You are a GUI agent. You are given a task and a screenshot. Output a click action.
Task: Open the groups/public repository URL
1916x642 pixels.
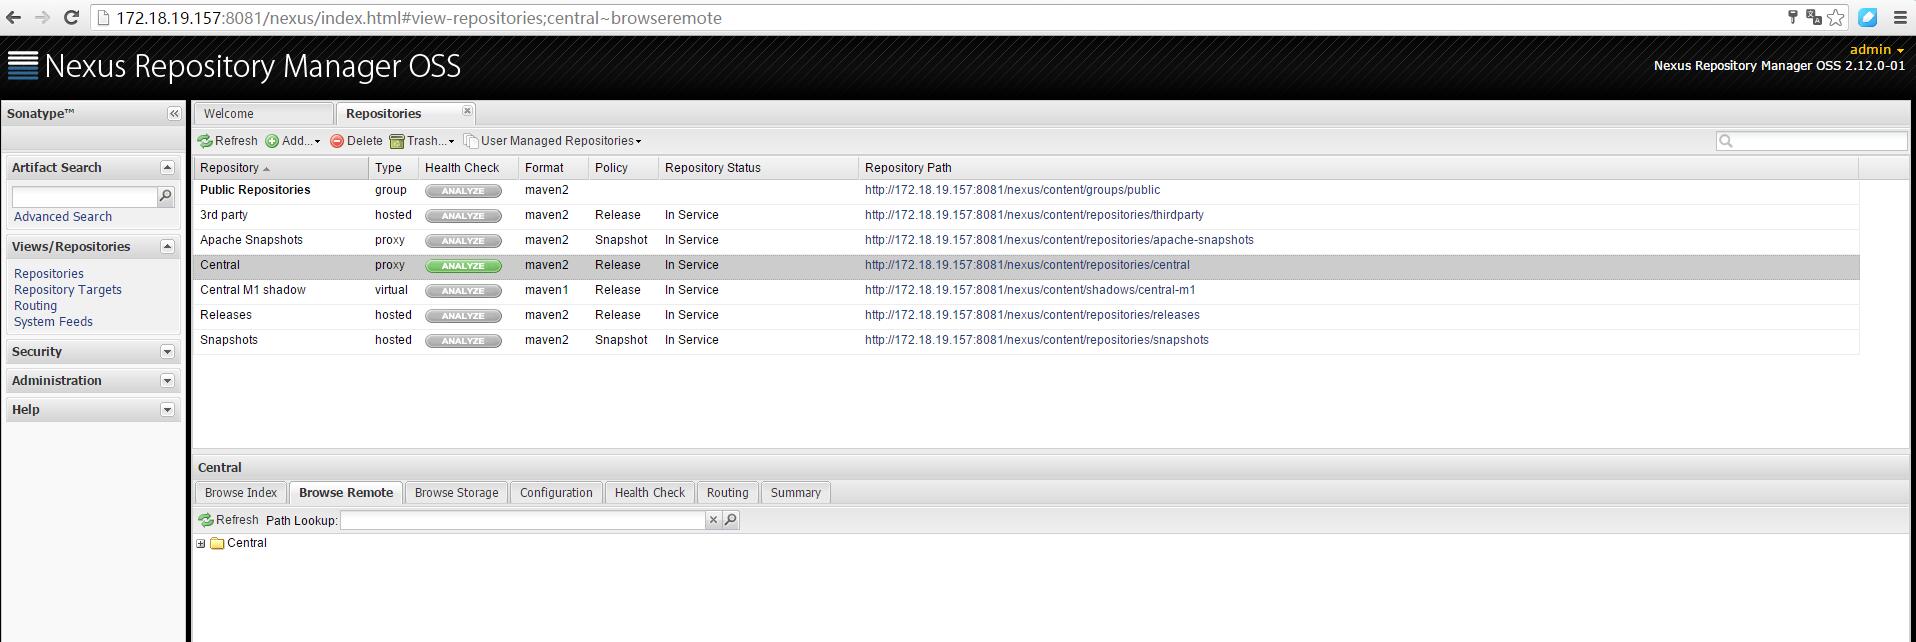[x=1012, y=190]
